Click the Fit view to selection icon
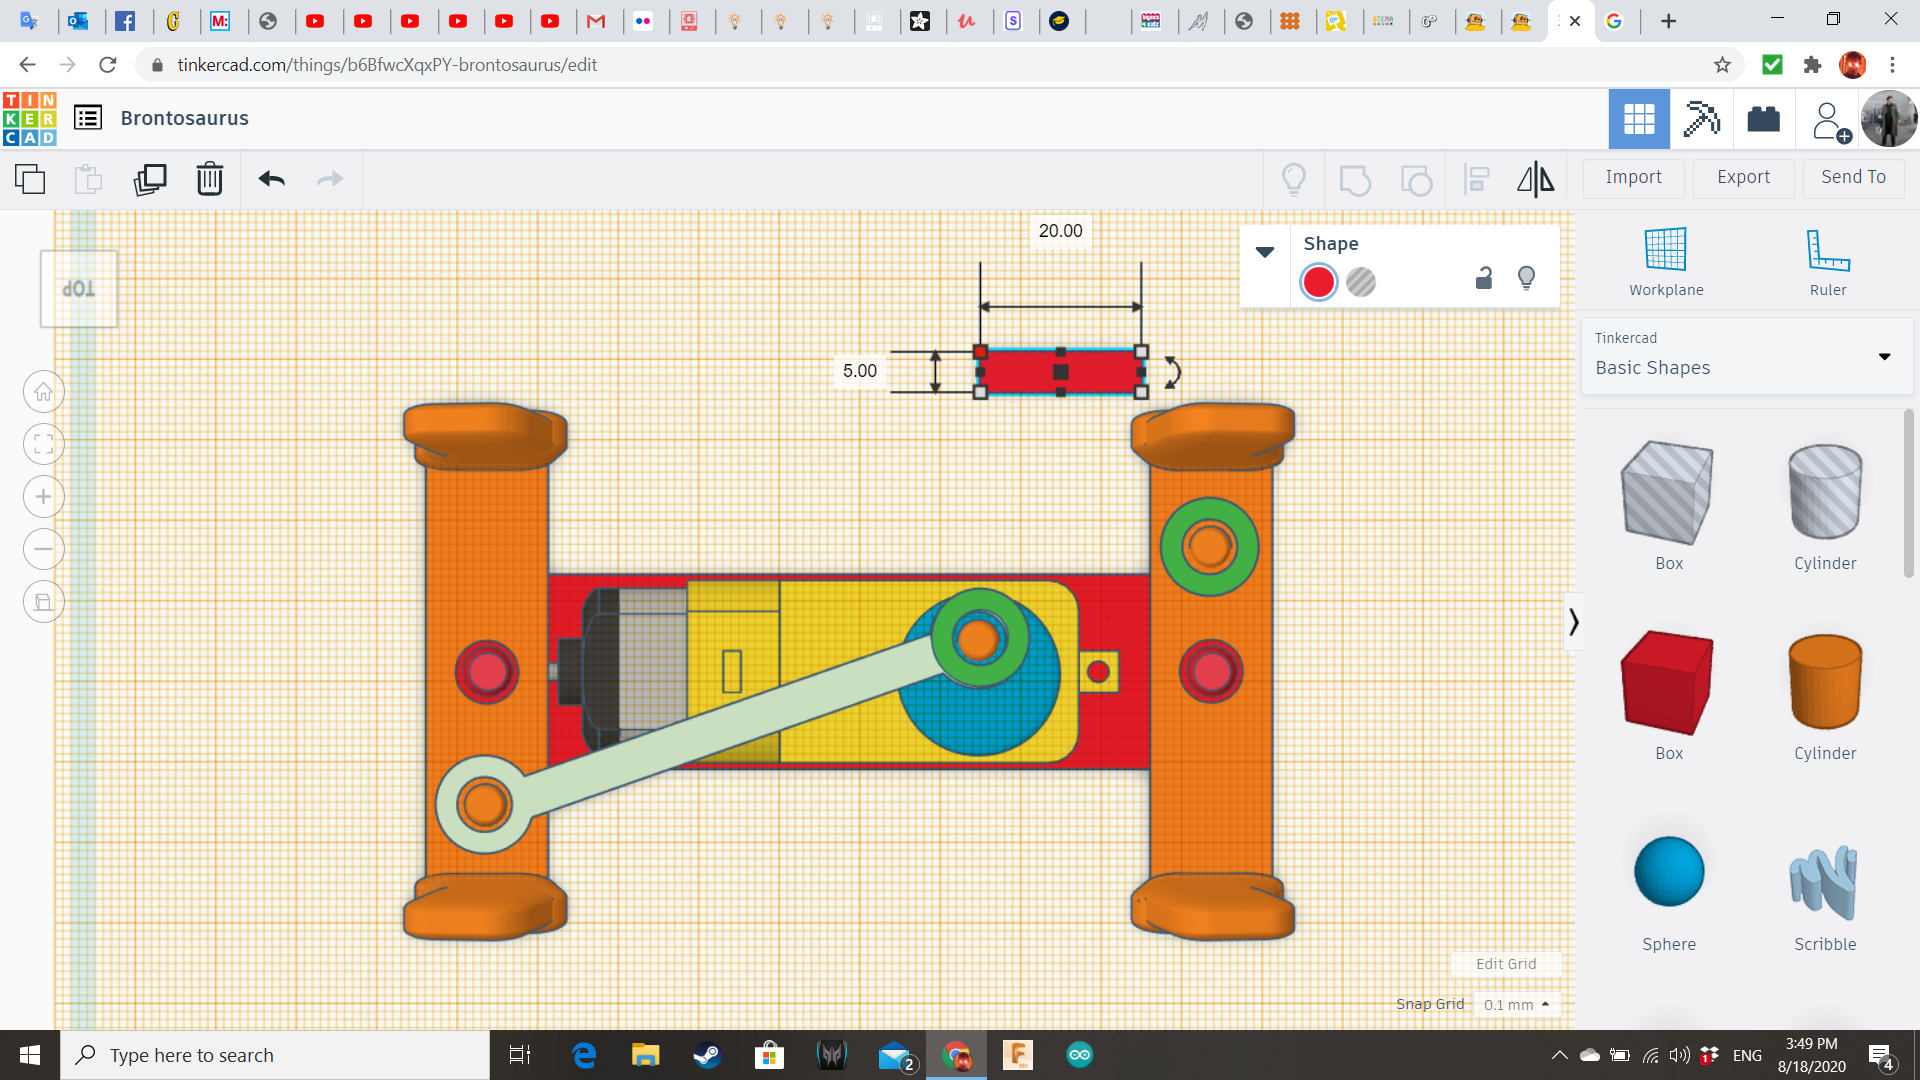This screenshot has width=1920, height=1080. pos(43,444)
